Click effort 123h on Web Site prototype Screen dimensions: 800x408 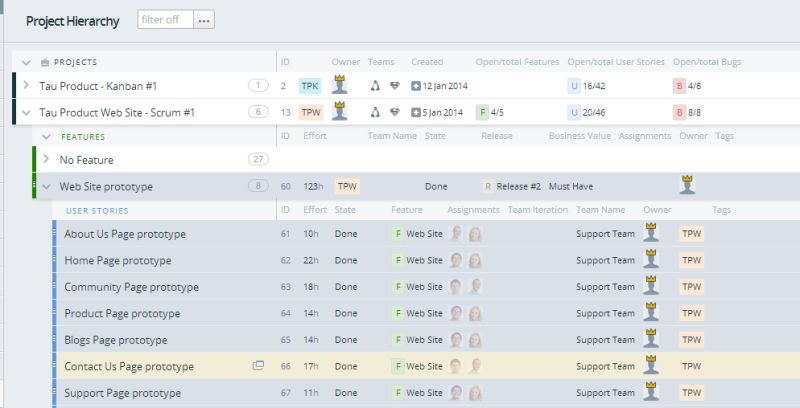pos(313,187)
